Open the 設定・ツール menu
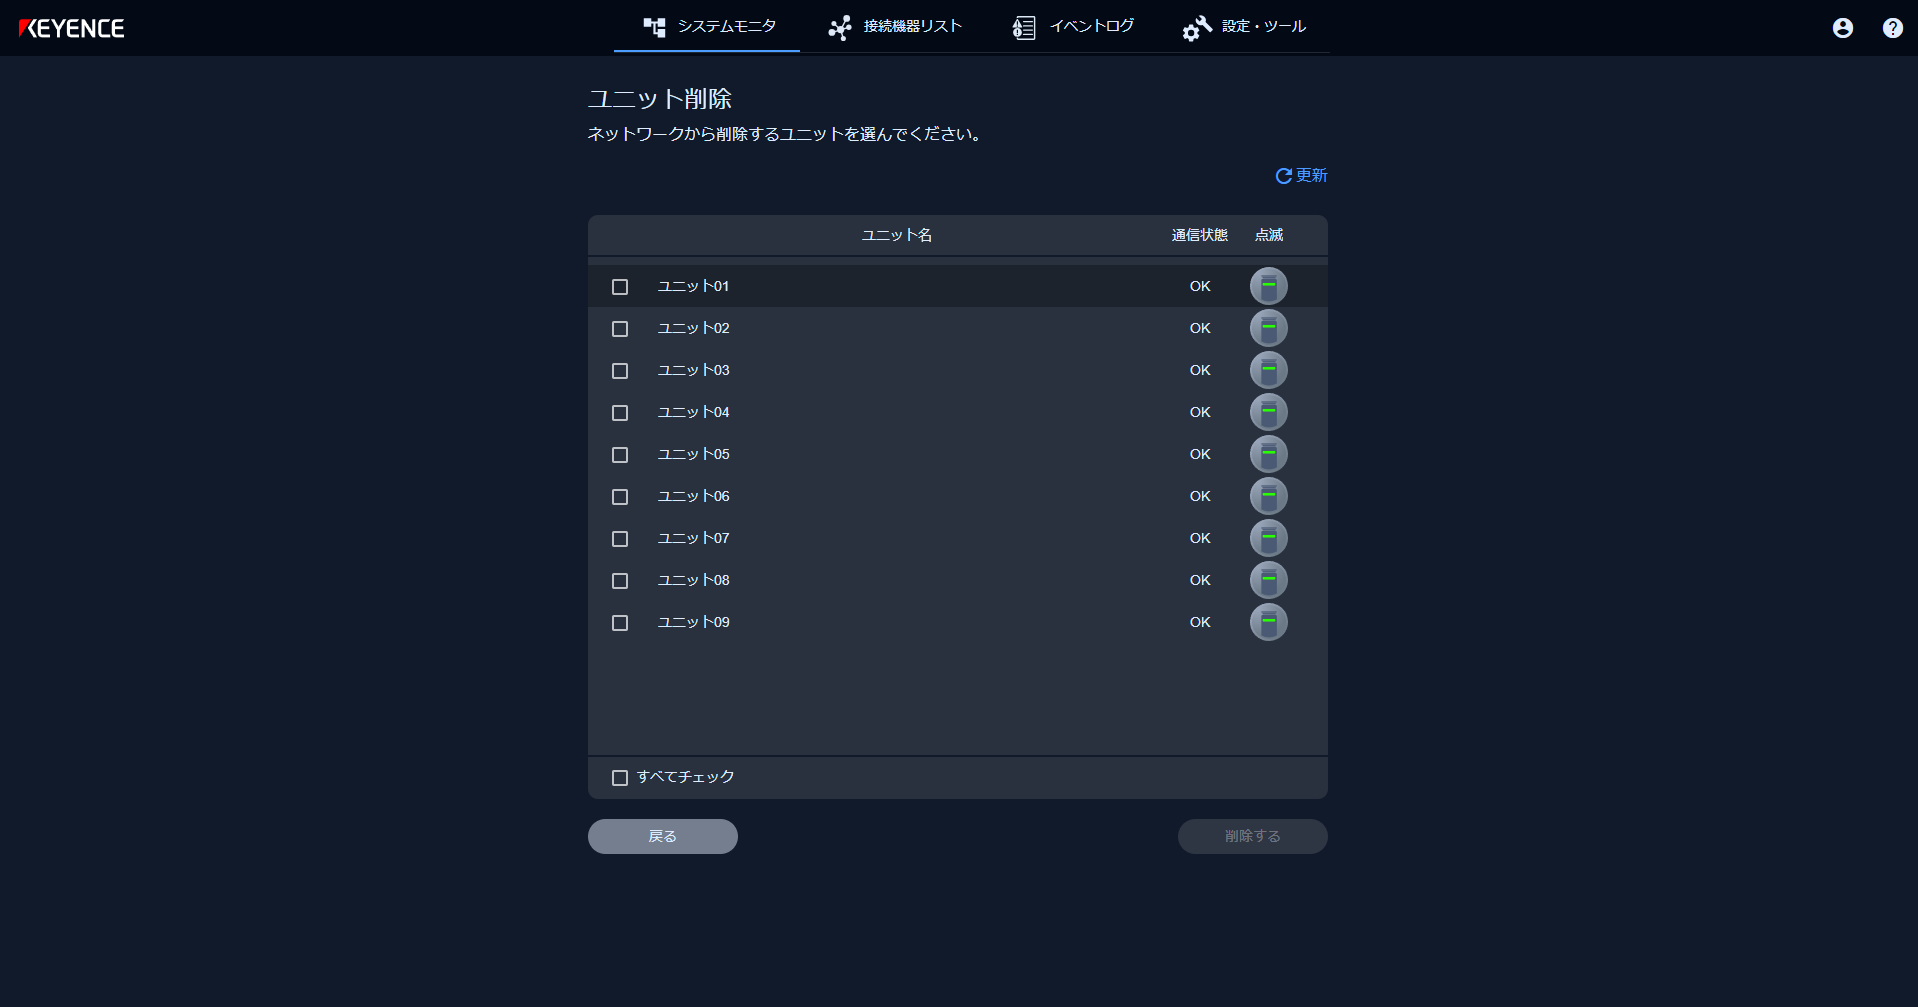Screen dimensions: 1918x1007 point(1245,27)
